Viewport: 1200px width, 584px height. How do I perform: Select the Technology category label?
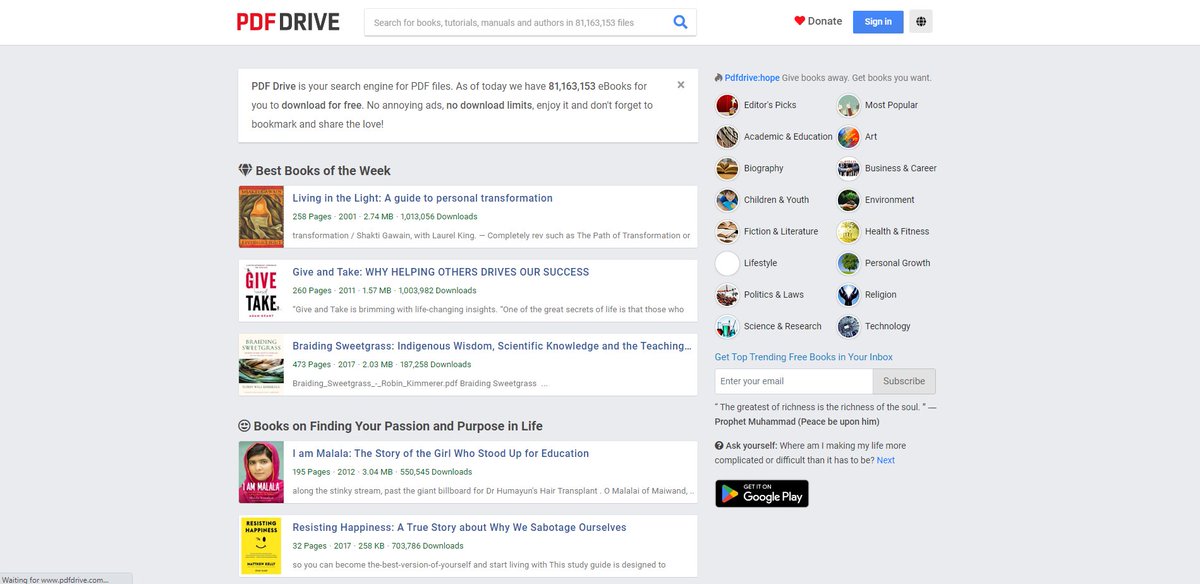pos(888,327)
